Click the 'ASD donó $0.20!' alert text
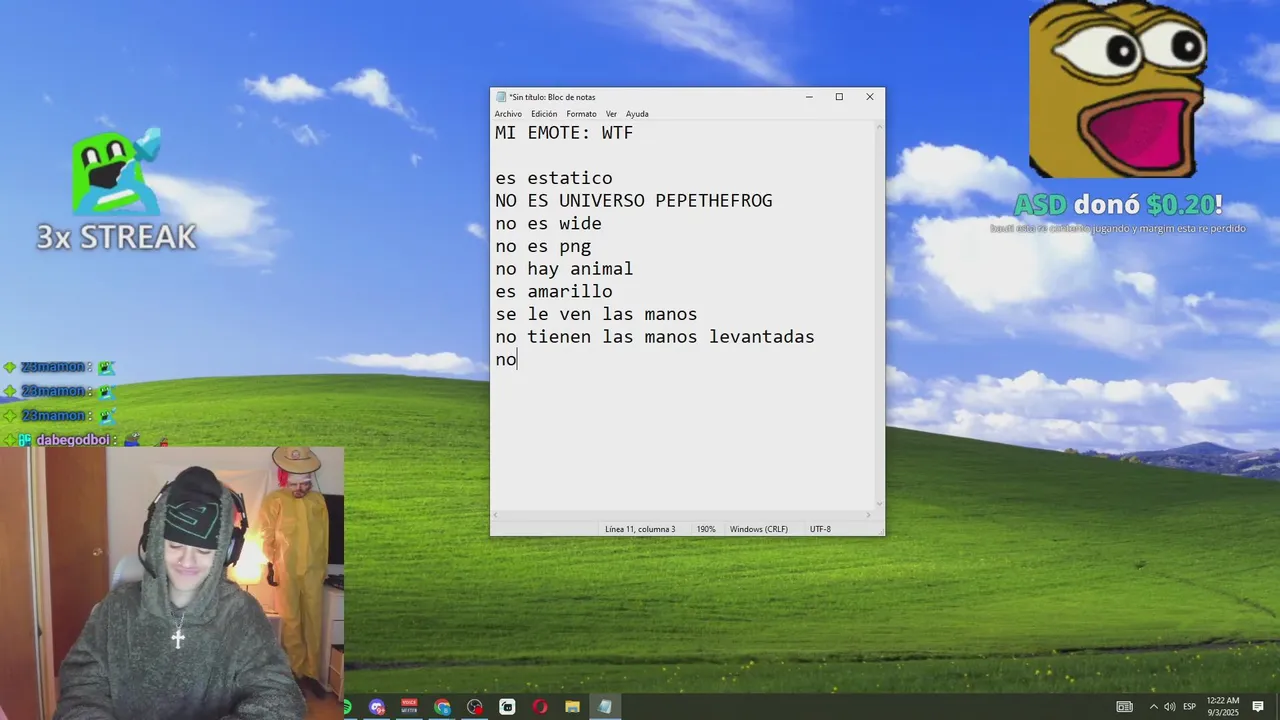The image size is (1280, 720). pyautogui.click(x=1118, y=205)
